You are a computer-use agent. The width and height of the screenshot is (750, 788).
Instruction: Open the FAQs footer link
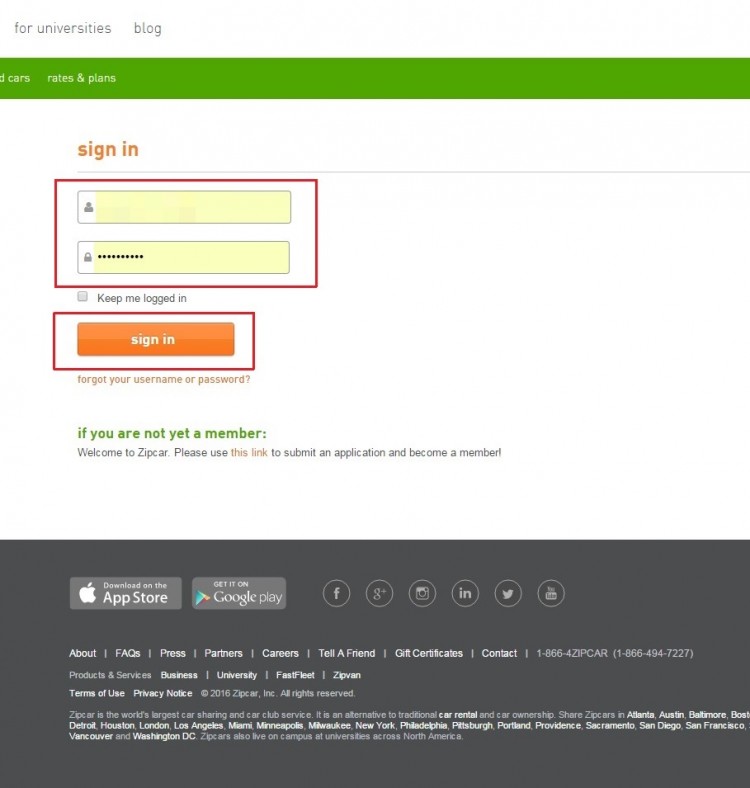pos(128,653)
